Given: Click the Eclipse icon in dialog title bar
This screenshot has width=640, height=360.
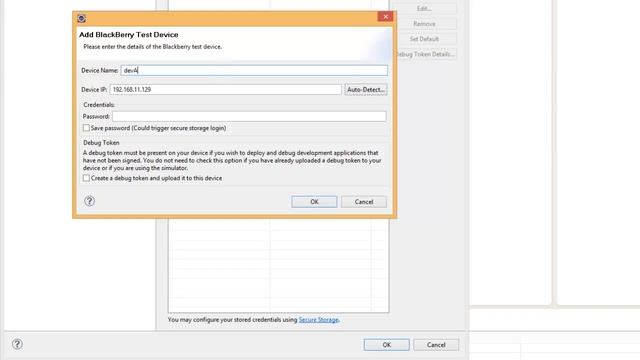Looking at the screenshot, I should (81, 18).
